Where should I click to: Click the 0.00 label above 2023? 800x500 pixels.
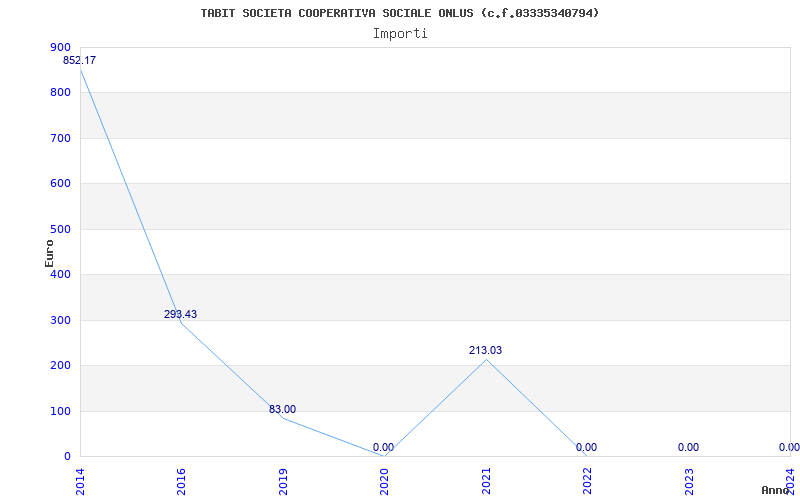click(x=688, y=447)
